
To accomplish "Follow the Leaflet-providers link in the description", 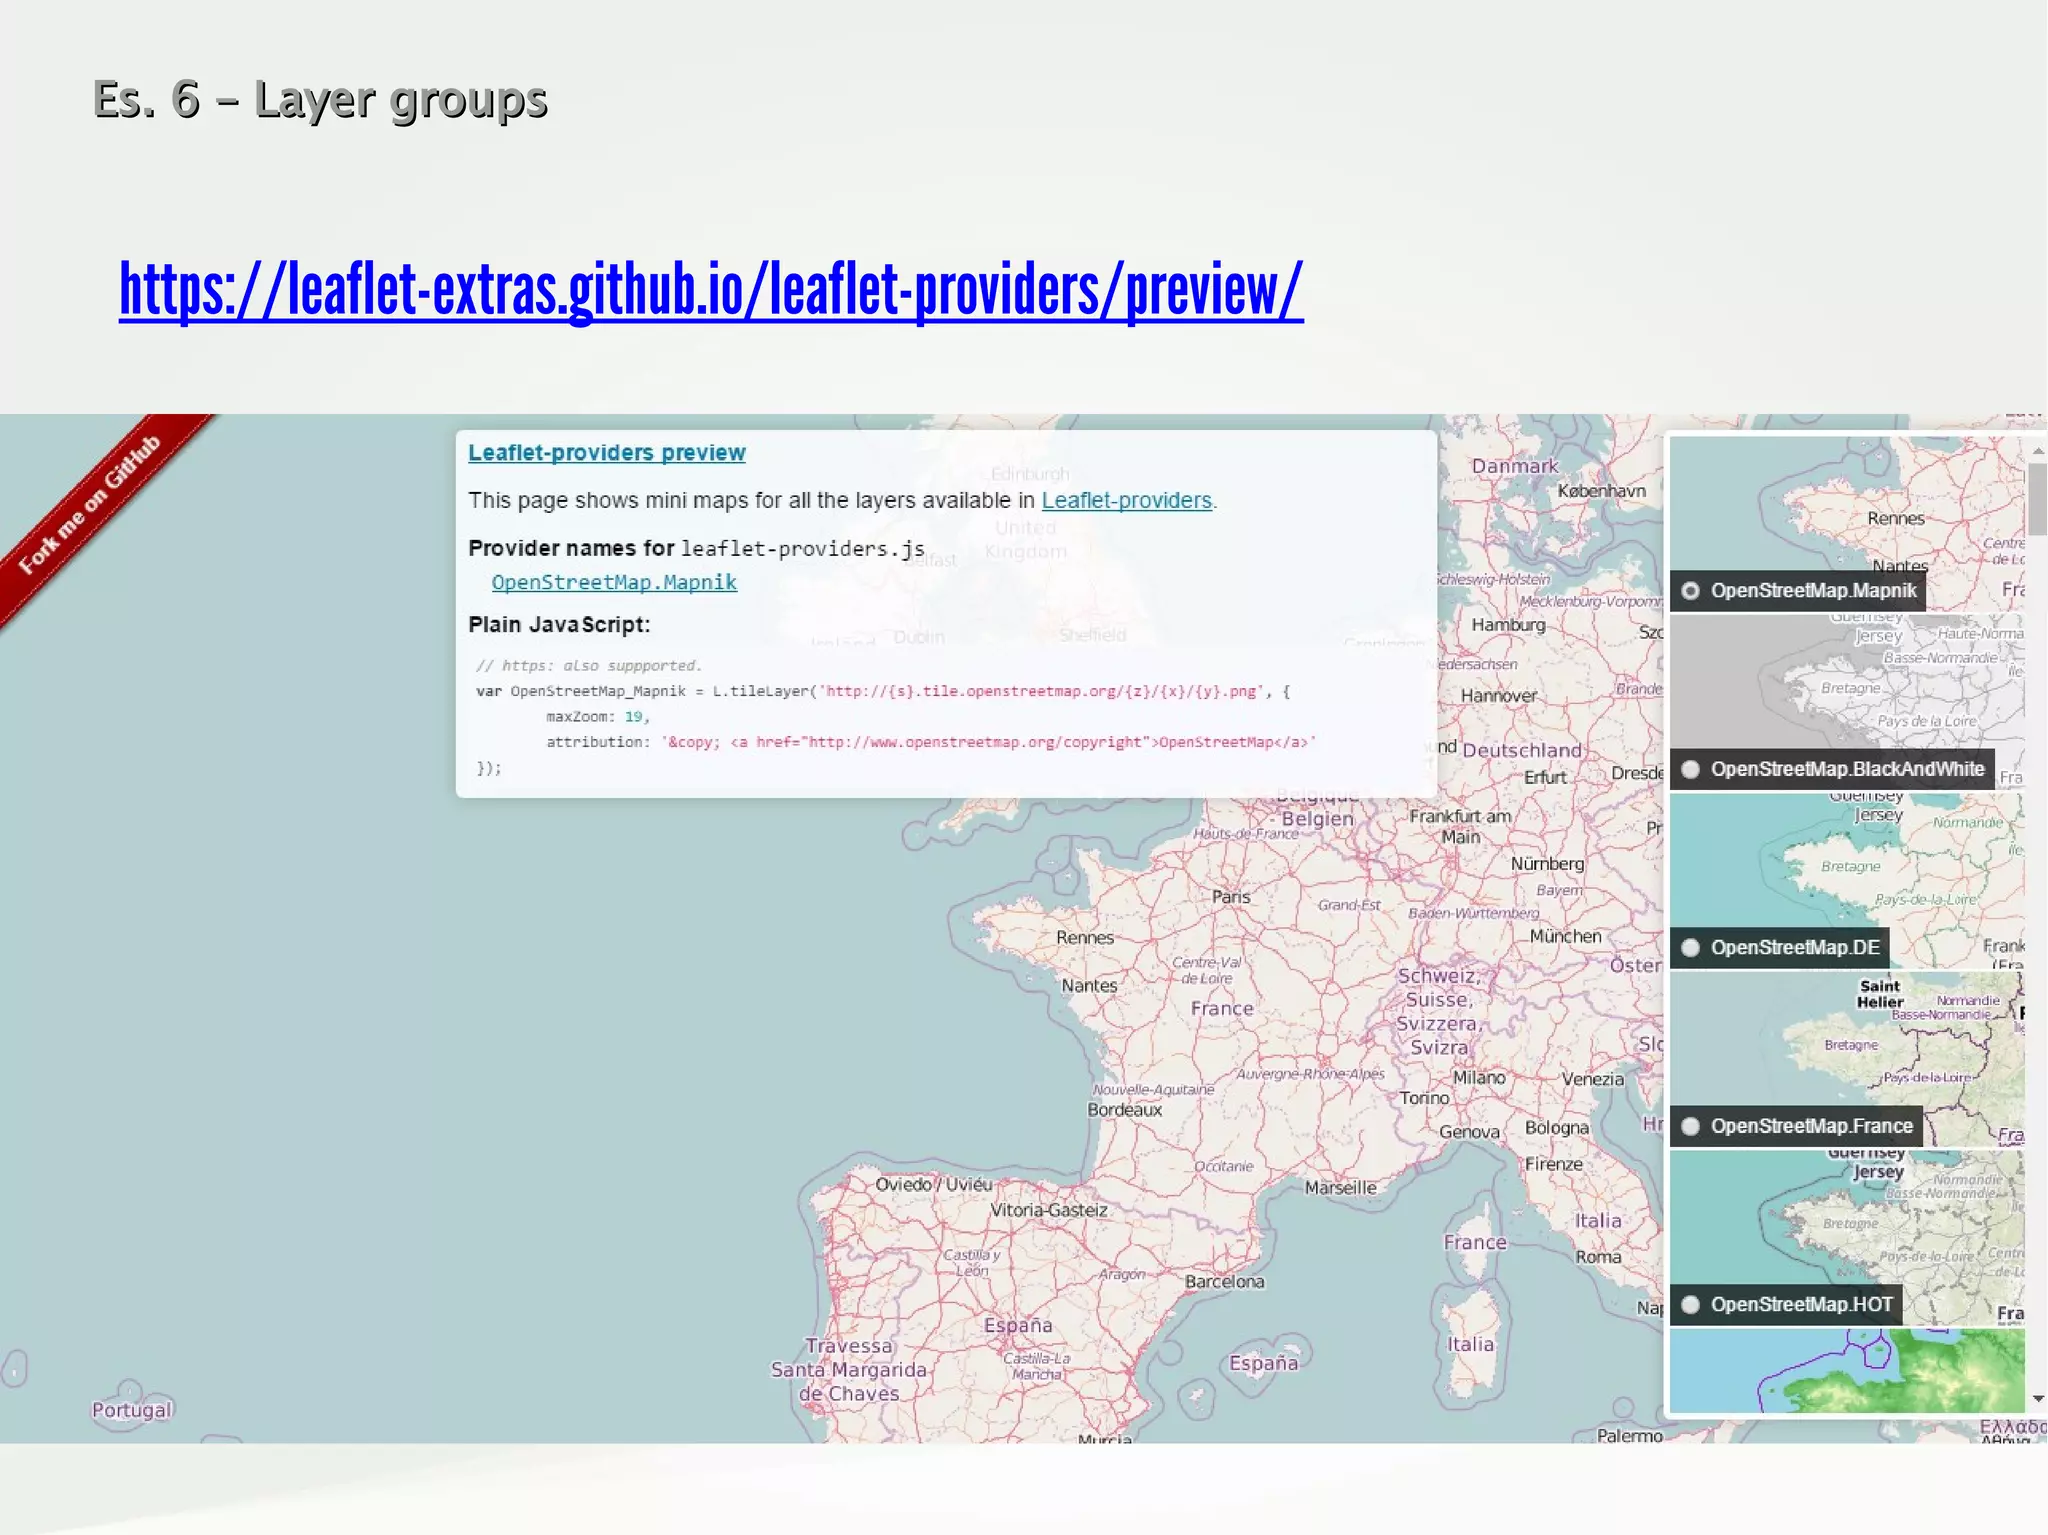I will click(x=1126, y=500).
